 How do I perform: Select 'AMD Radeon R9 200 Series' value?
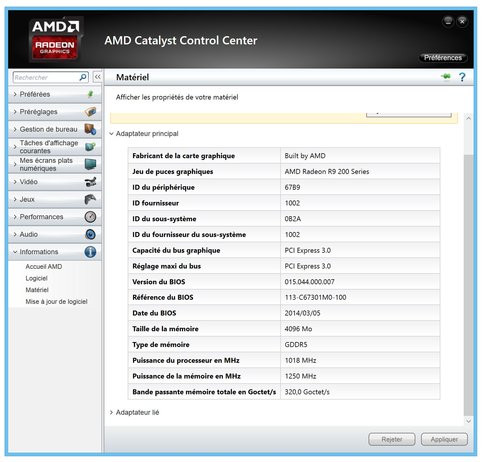coord(327,171)
